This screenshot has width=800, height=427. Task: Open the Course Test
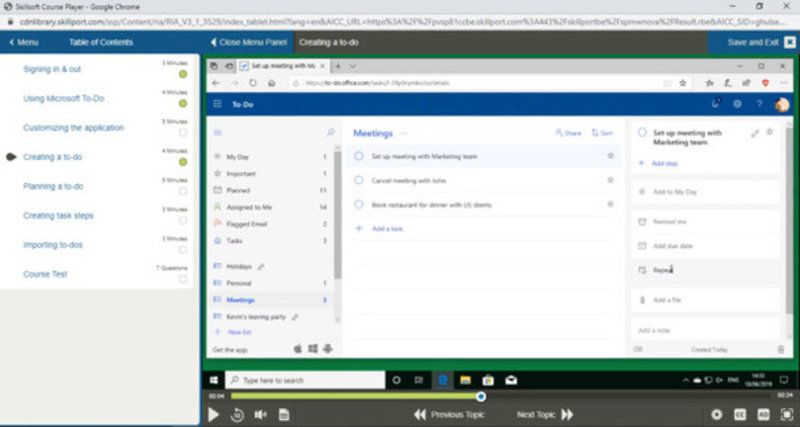pyautogui.click(x=45, y=274)
